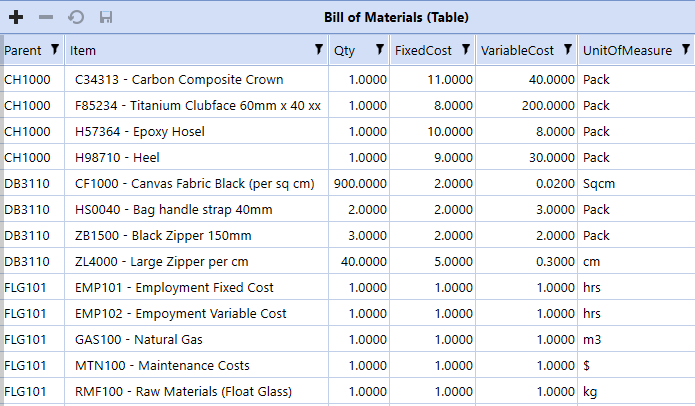Click the minus icon to remove a row
The height and width of the screenshot is (406, 695).
46,17
